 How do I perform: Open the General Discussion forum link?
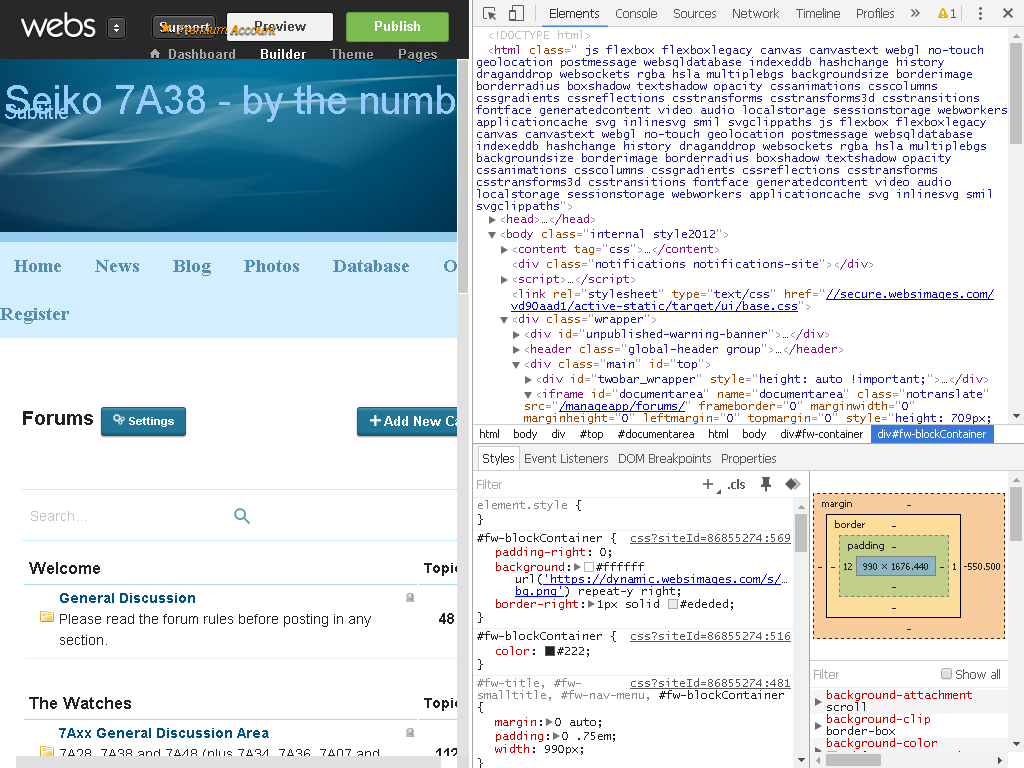[127, 598]
